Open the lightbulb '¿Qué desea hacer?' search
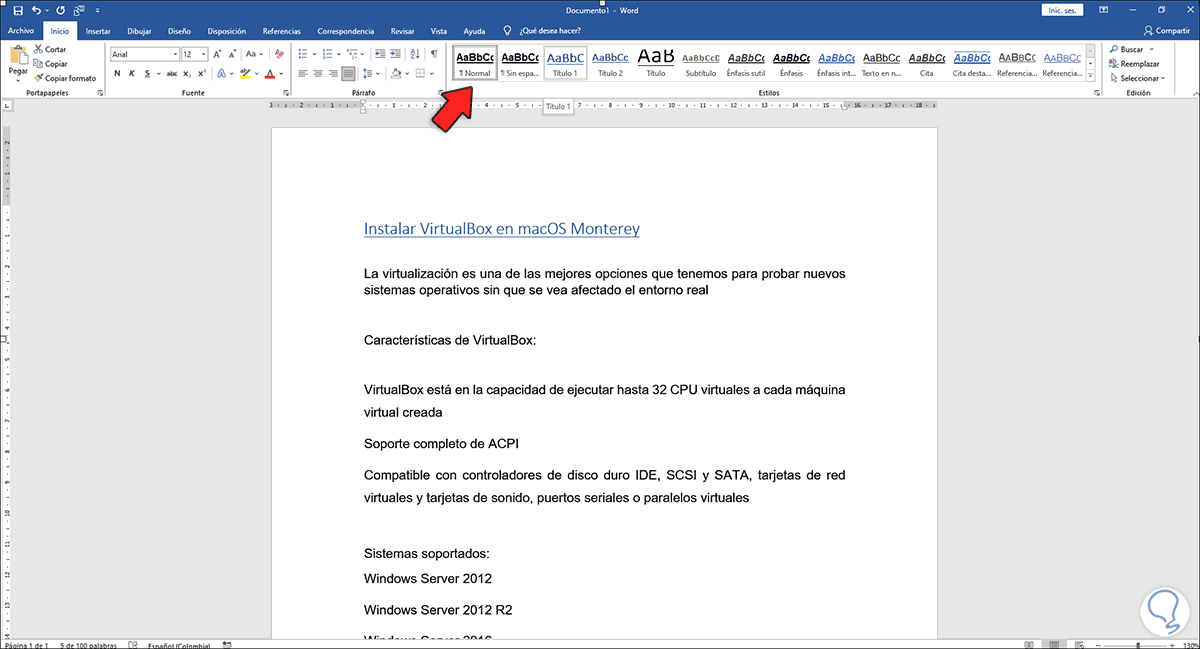The width and height of the screenshot is (1200, 649). tap(543, 31)
